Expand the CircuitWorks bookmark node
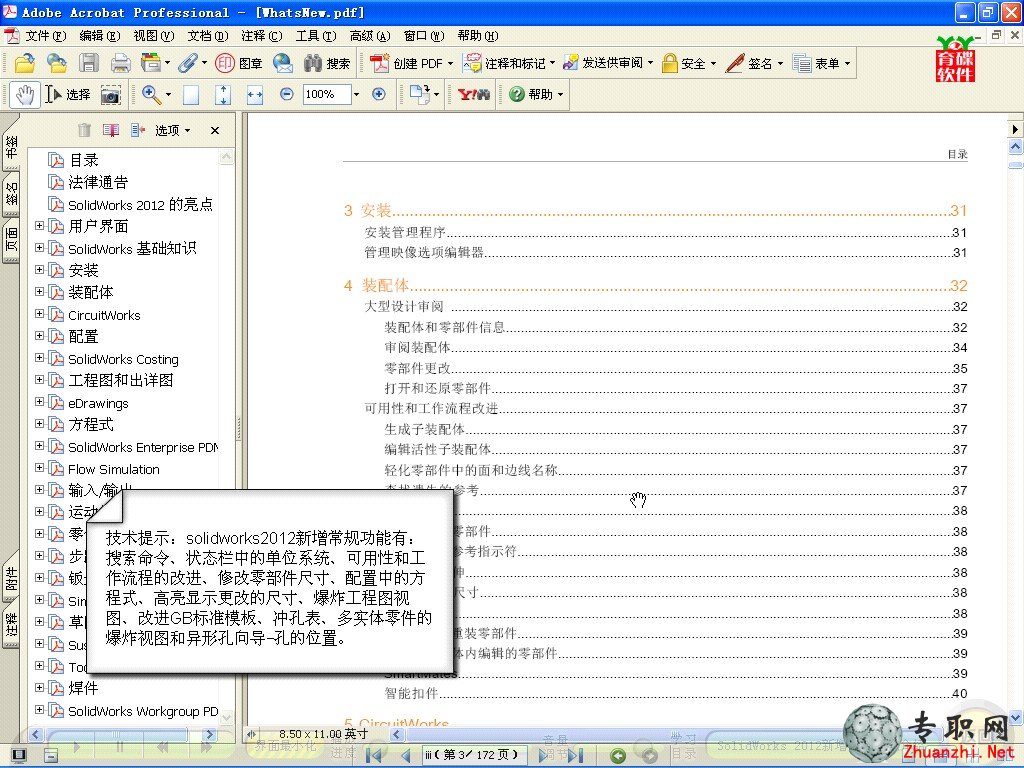Screen dimensions: 1024x768 (39, 314)
